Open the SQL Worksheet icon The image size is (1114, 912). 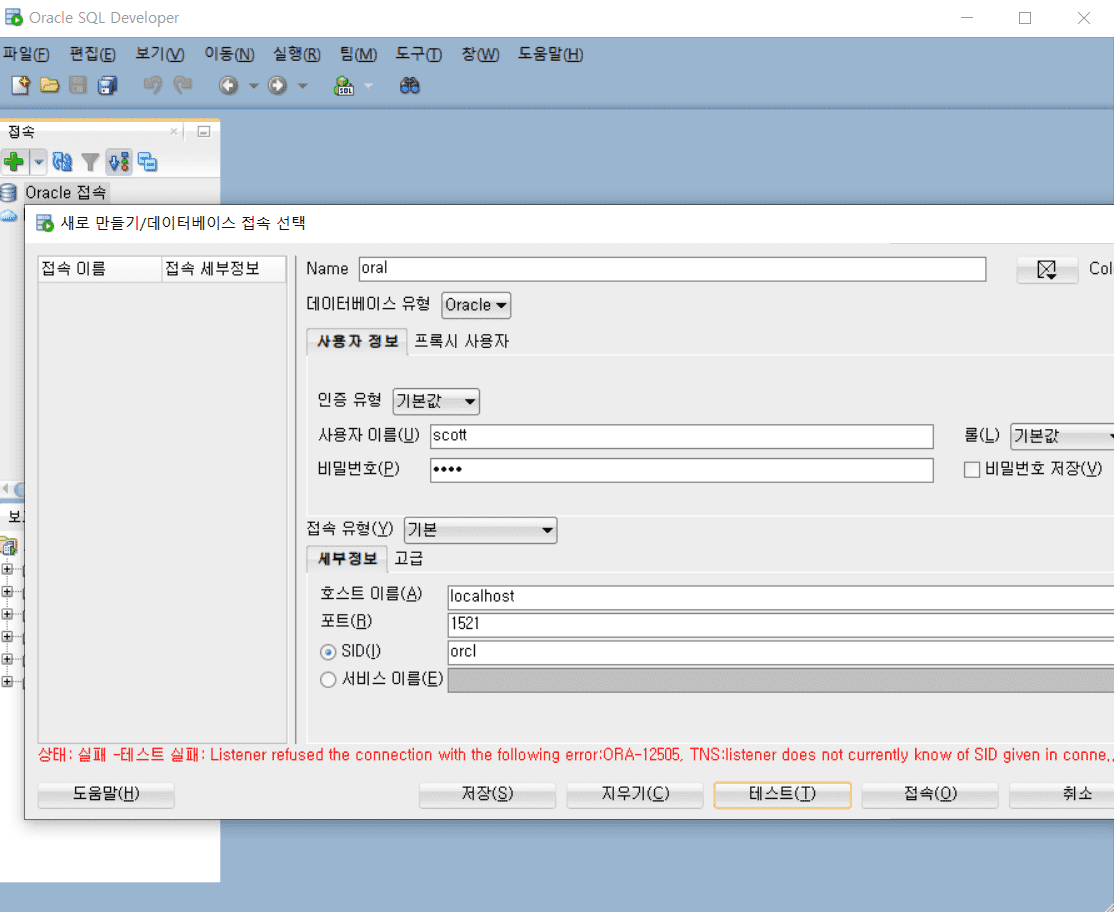pyautogui.click(x=344, y=86)
